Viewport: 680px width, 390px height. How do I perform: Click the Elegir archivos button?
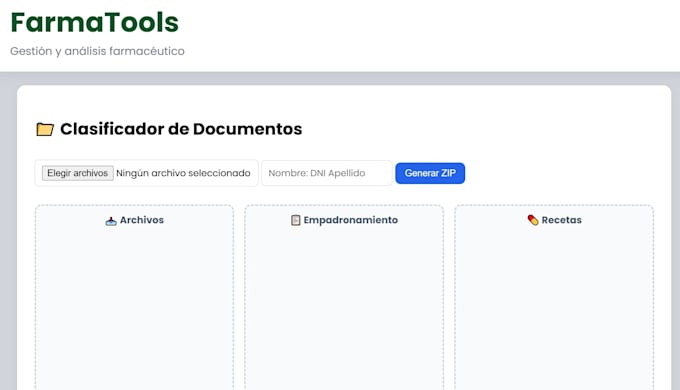coord(78,173)
